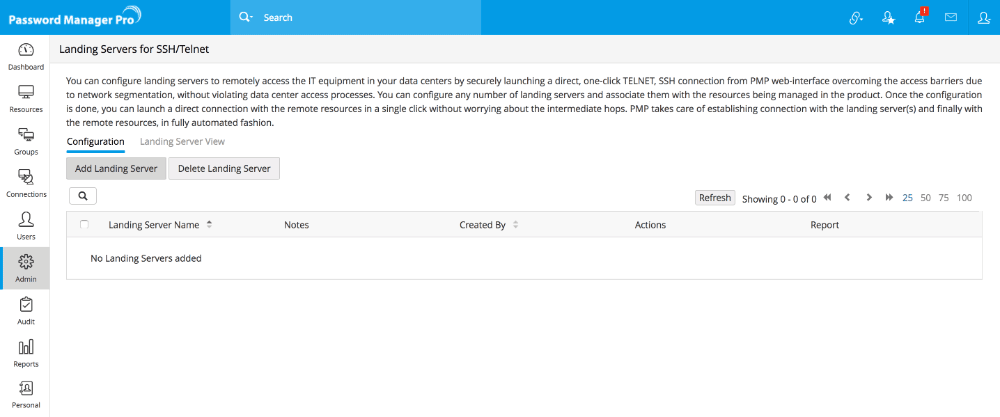Viewport: 1000px width, 417px height.
Task: Click the Password Manager Pro logo
Action: (x=75, y=18)
